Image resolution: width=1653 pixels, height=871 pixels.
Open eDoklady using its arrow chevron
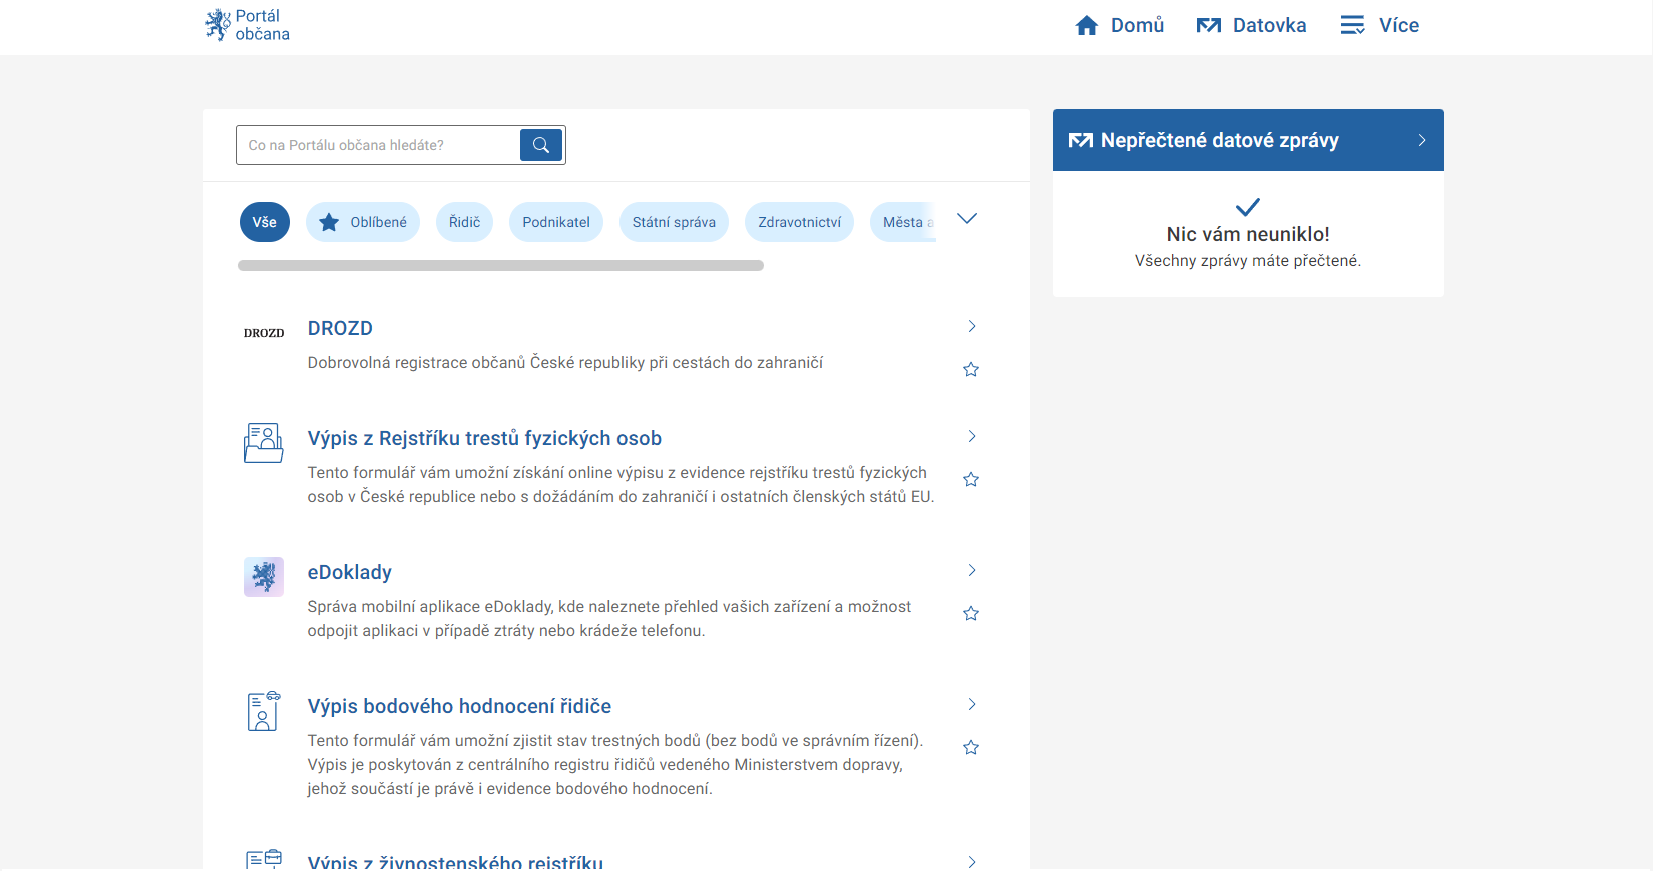[x=972, y=570]
